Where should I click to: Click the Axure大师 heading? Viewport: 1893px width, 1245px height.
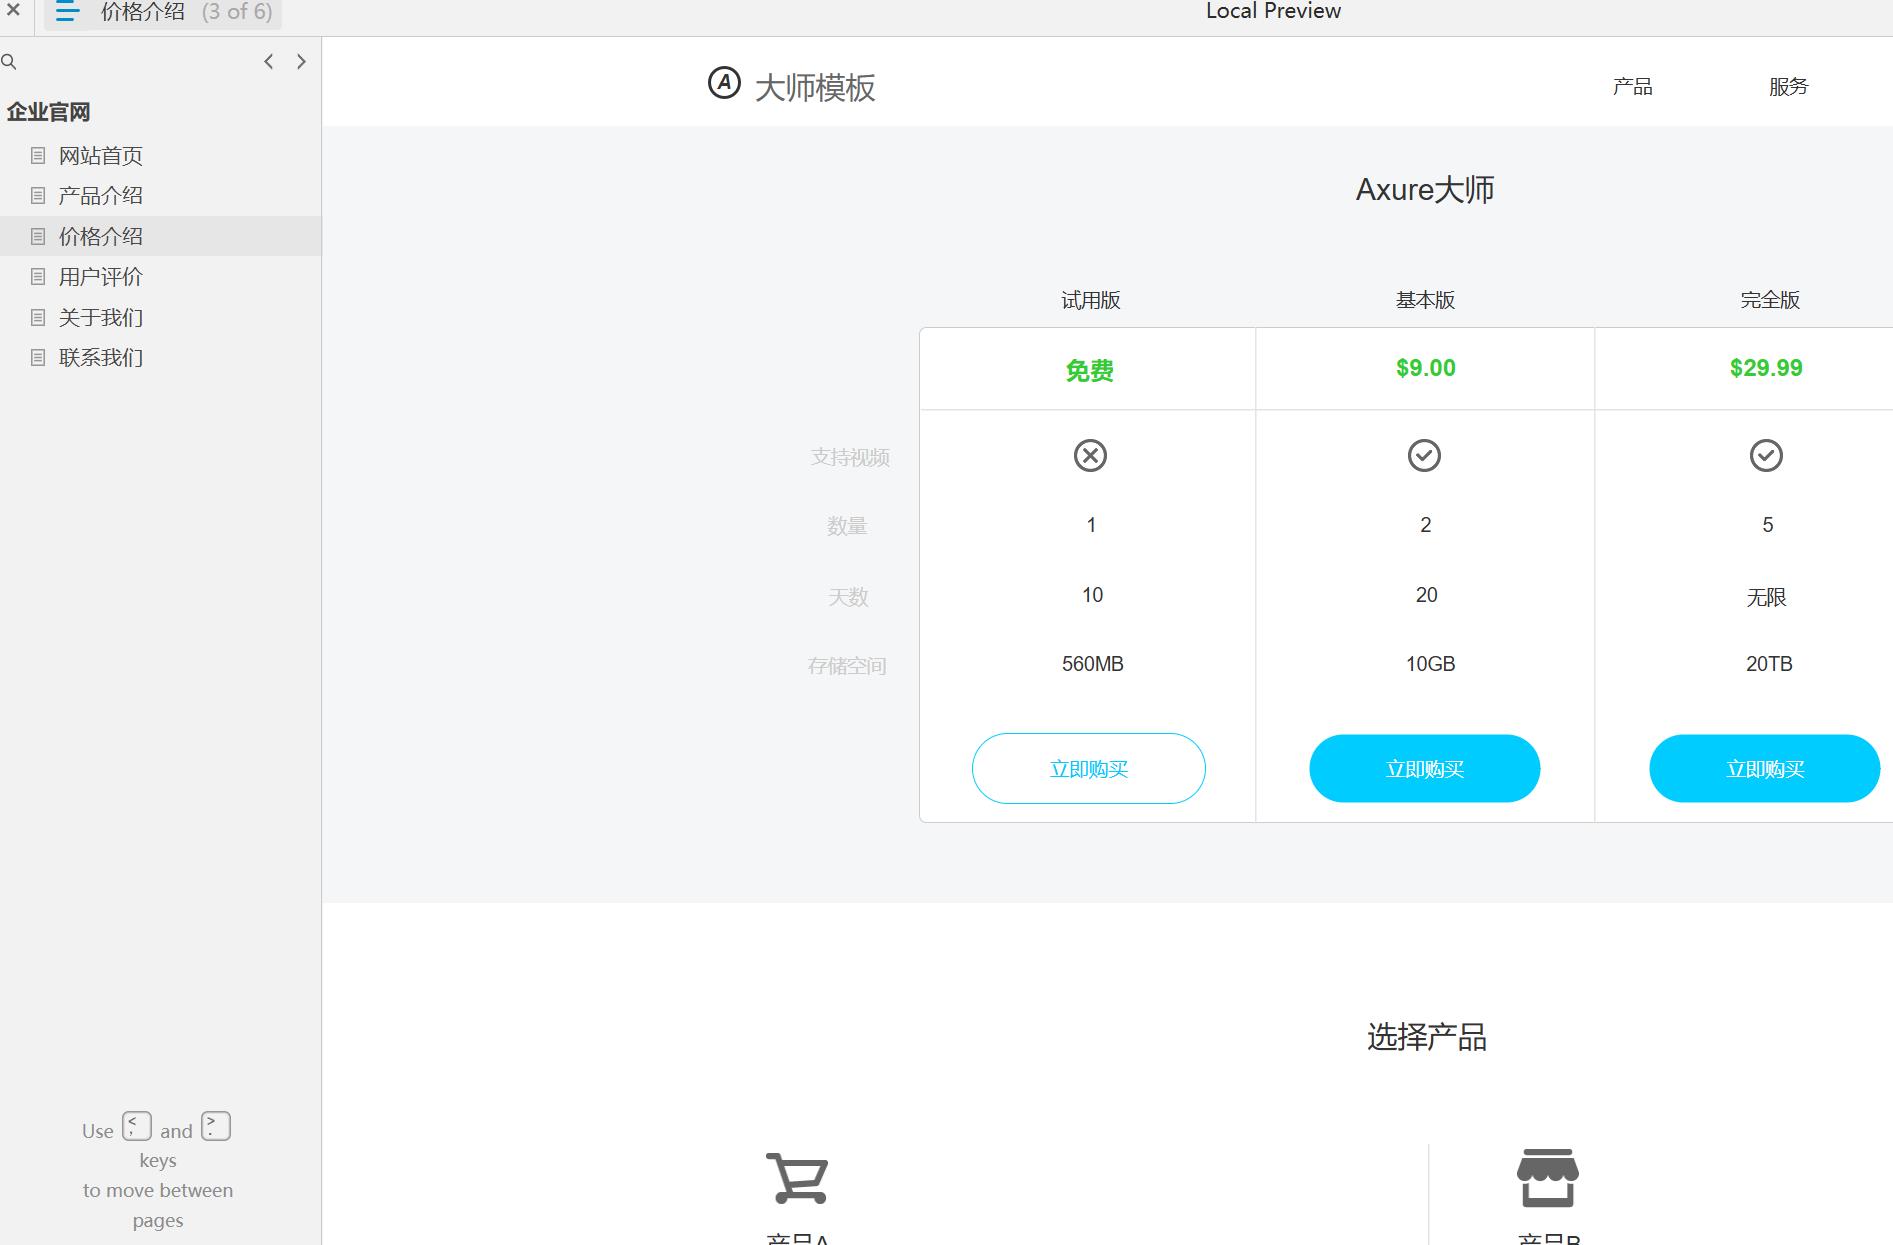(1425, 190)
